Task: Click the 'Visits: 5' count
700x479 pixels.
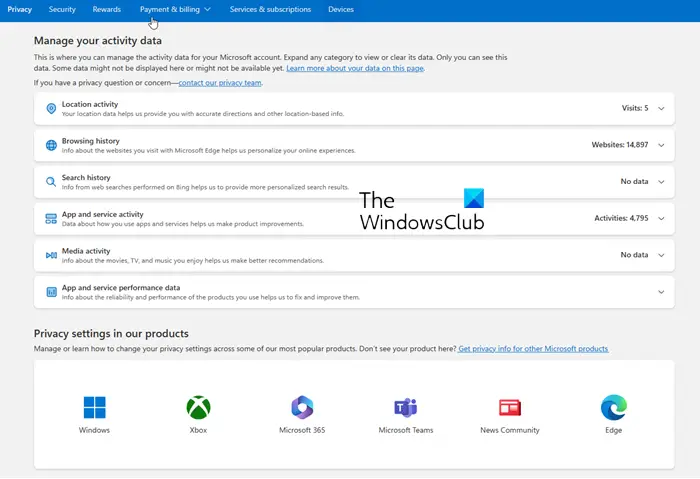Action: coord(635,108)
